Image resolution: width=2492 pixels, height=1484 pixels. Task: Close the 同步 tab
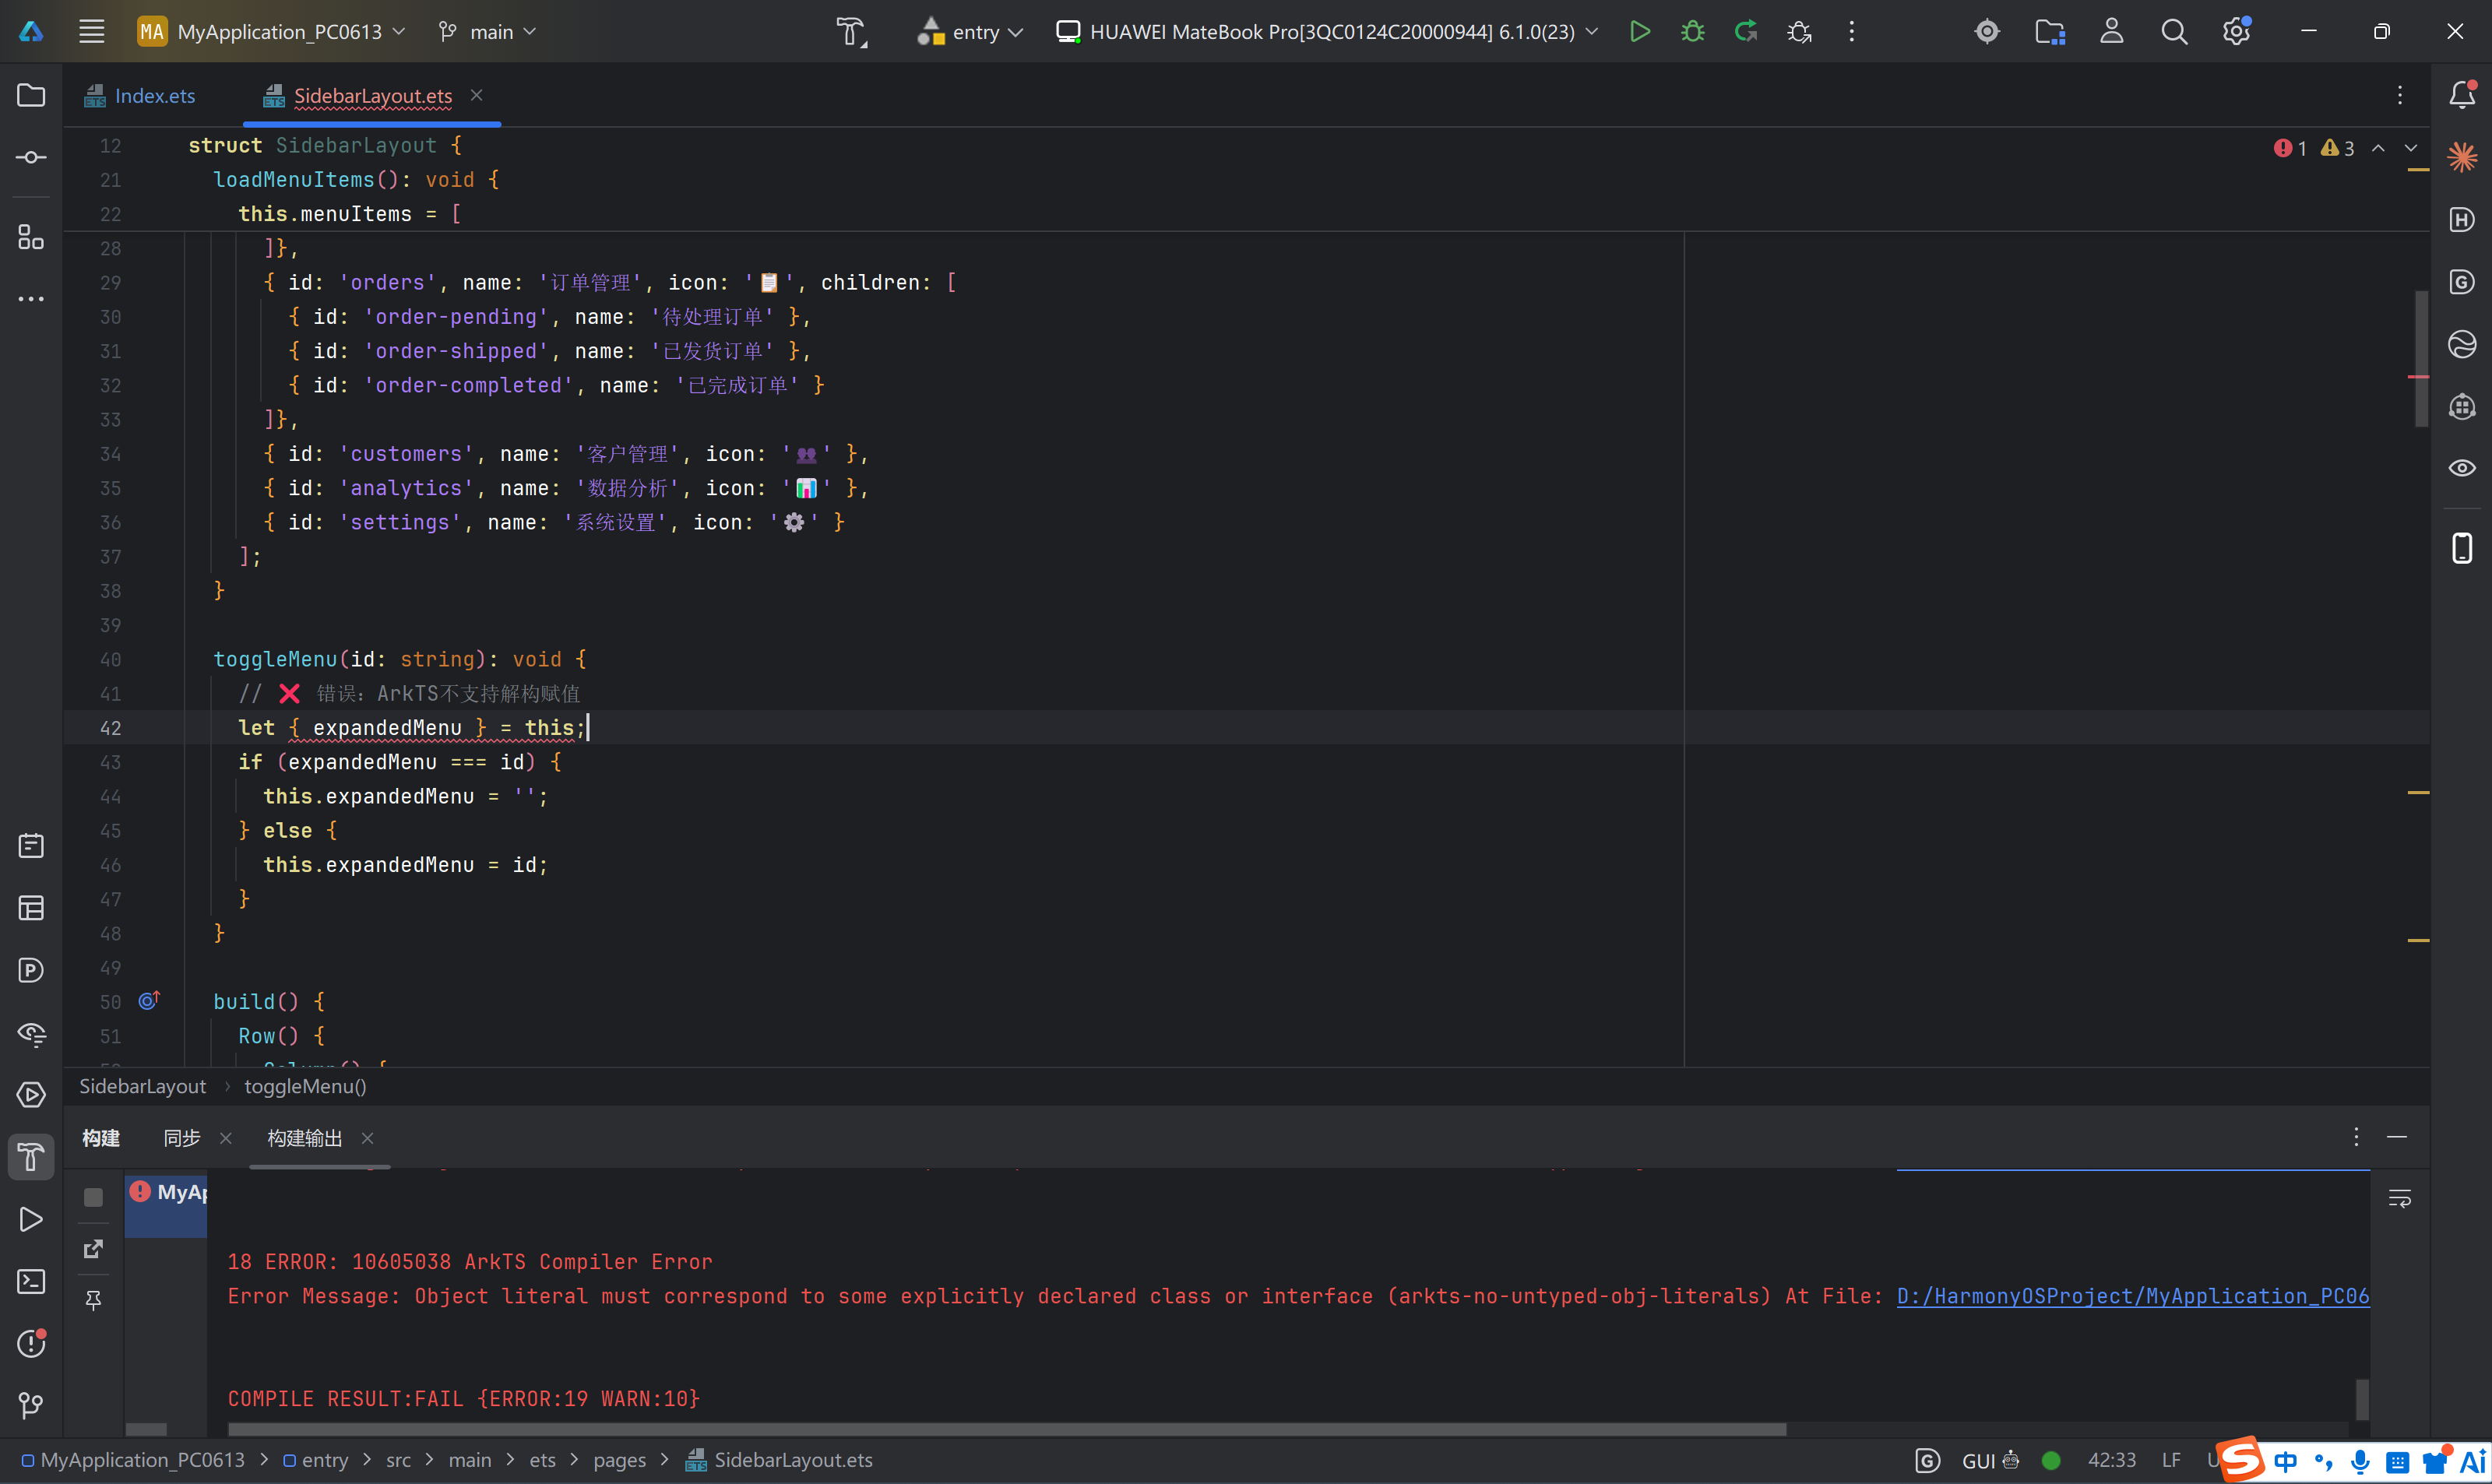tap(226, 1138)
